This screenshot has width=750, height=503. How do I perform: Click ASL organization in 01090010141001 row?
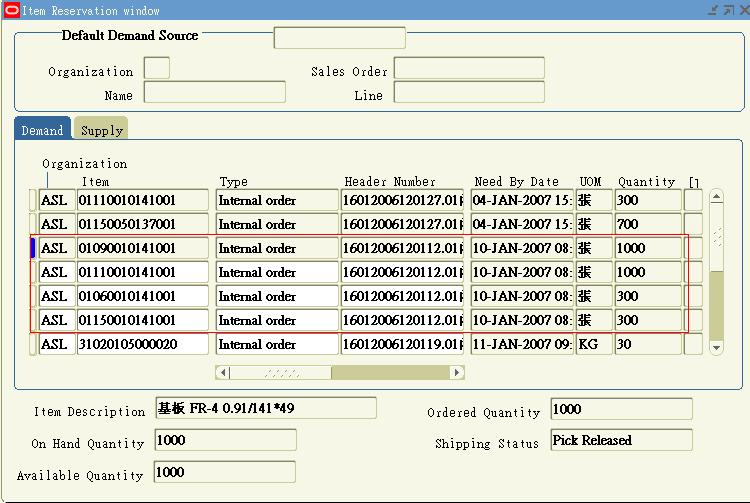pyautogui.click(x=57, y=248)
